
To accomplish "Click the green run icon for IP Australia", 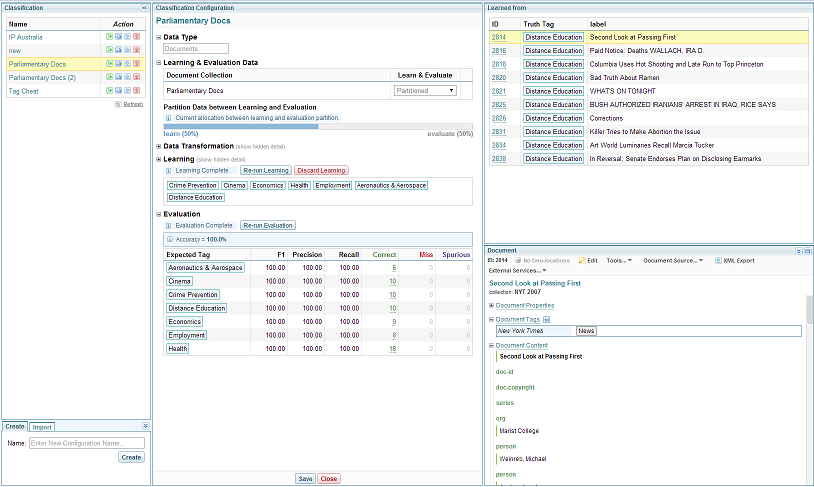I will (108, 37).
